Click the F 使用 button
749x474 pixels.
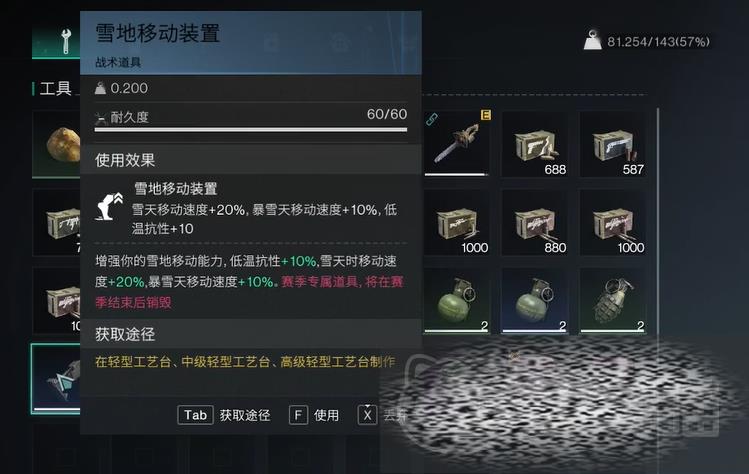click(314, 415)
